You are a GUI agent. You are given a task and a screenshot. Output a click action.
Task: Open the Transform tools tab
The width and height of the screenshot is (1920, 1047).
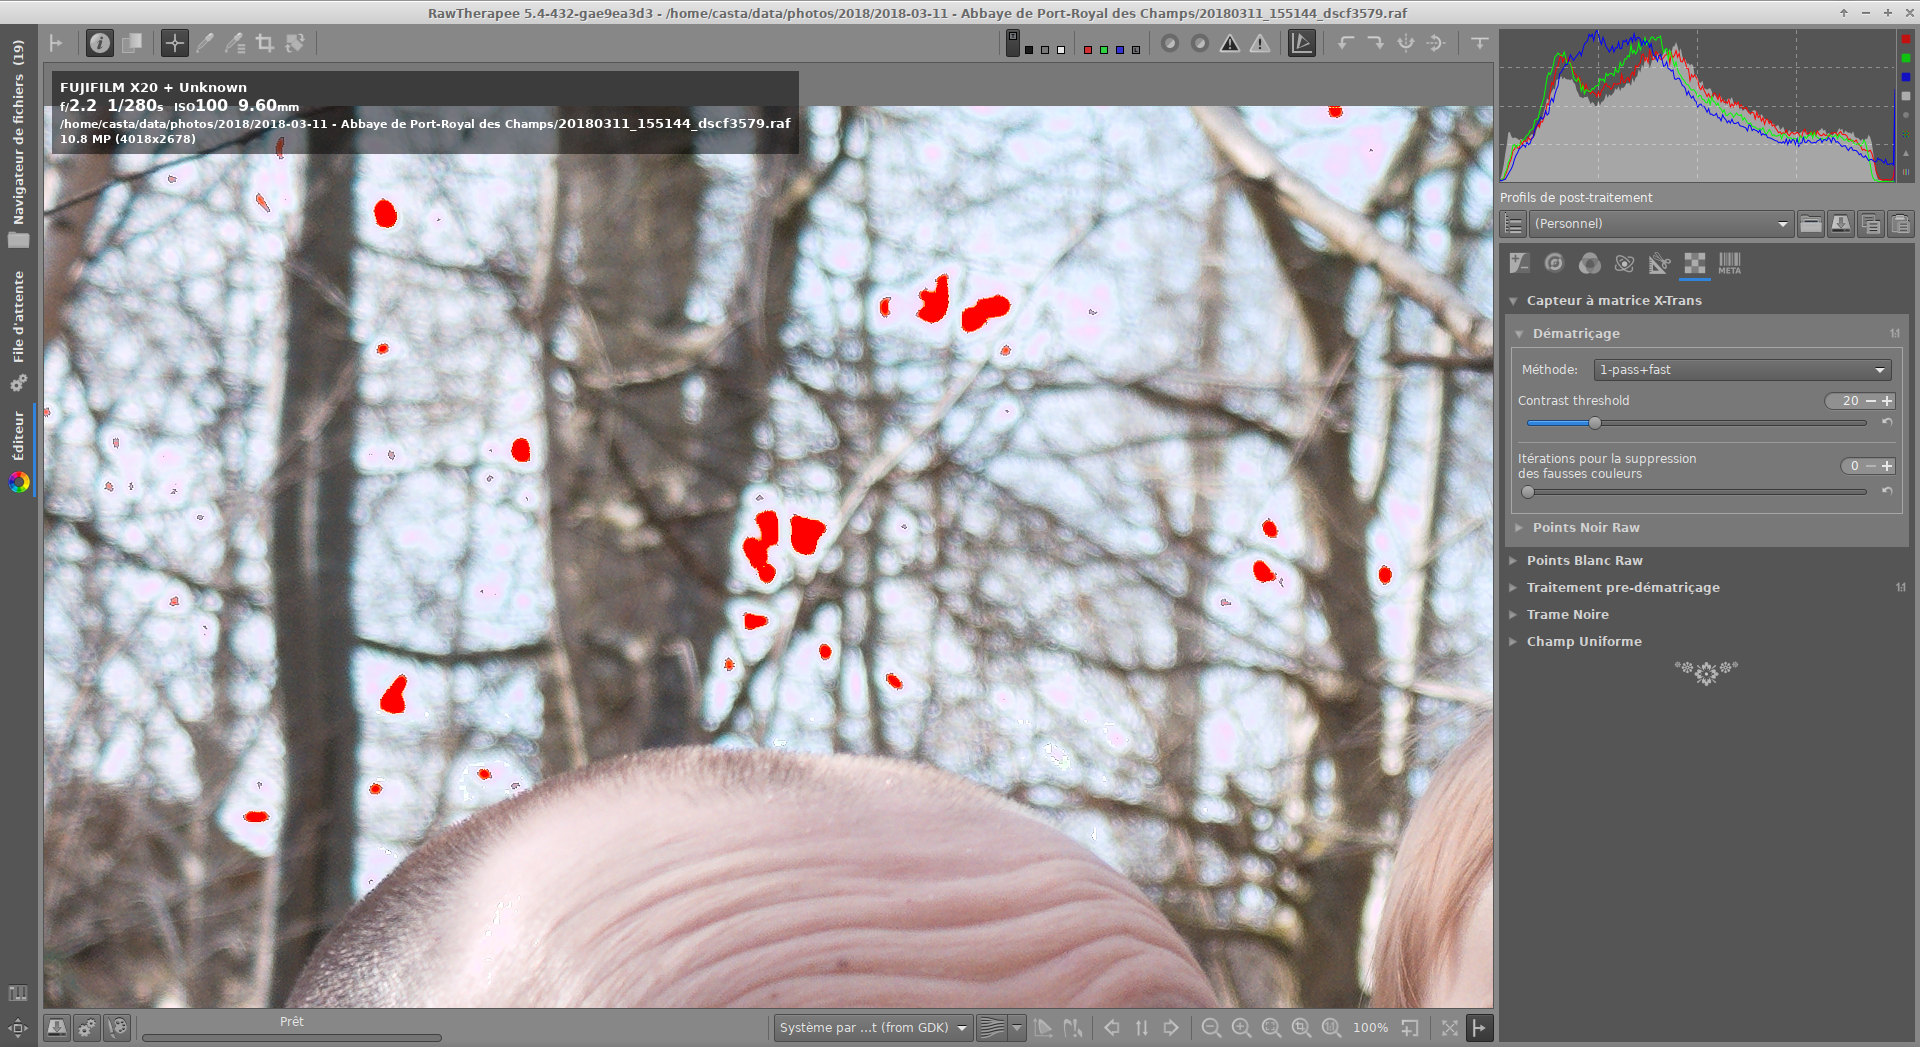tap(1659, 263)
